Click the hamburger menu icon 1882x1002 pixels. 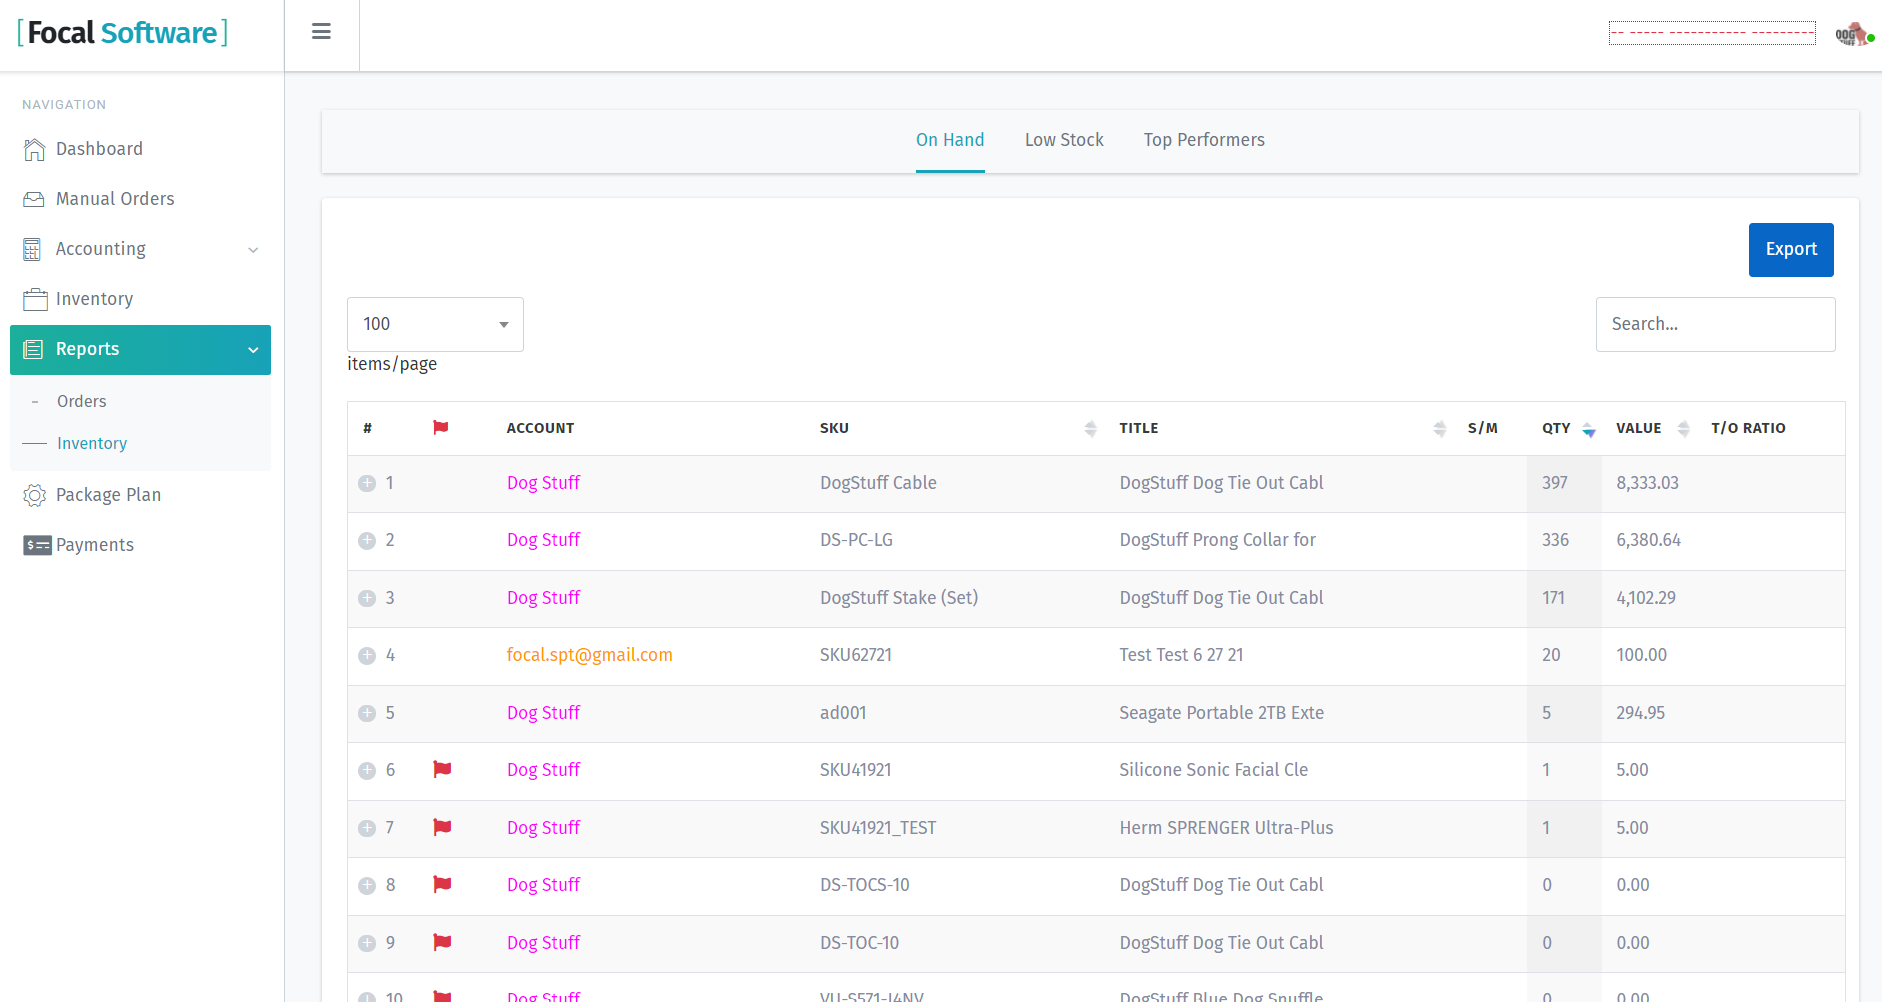click(321, 32)
